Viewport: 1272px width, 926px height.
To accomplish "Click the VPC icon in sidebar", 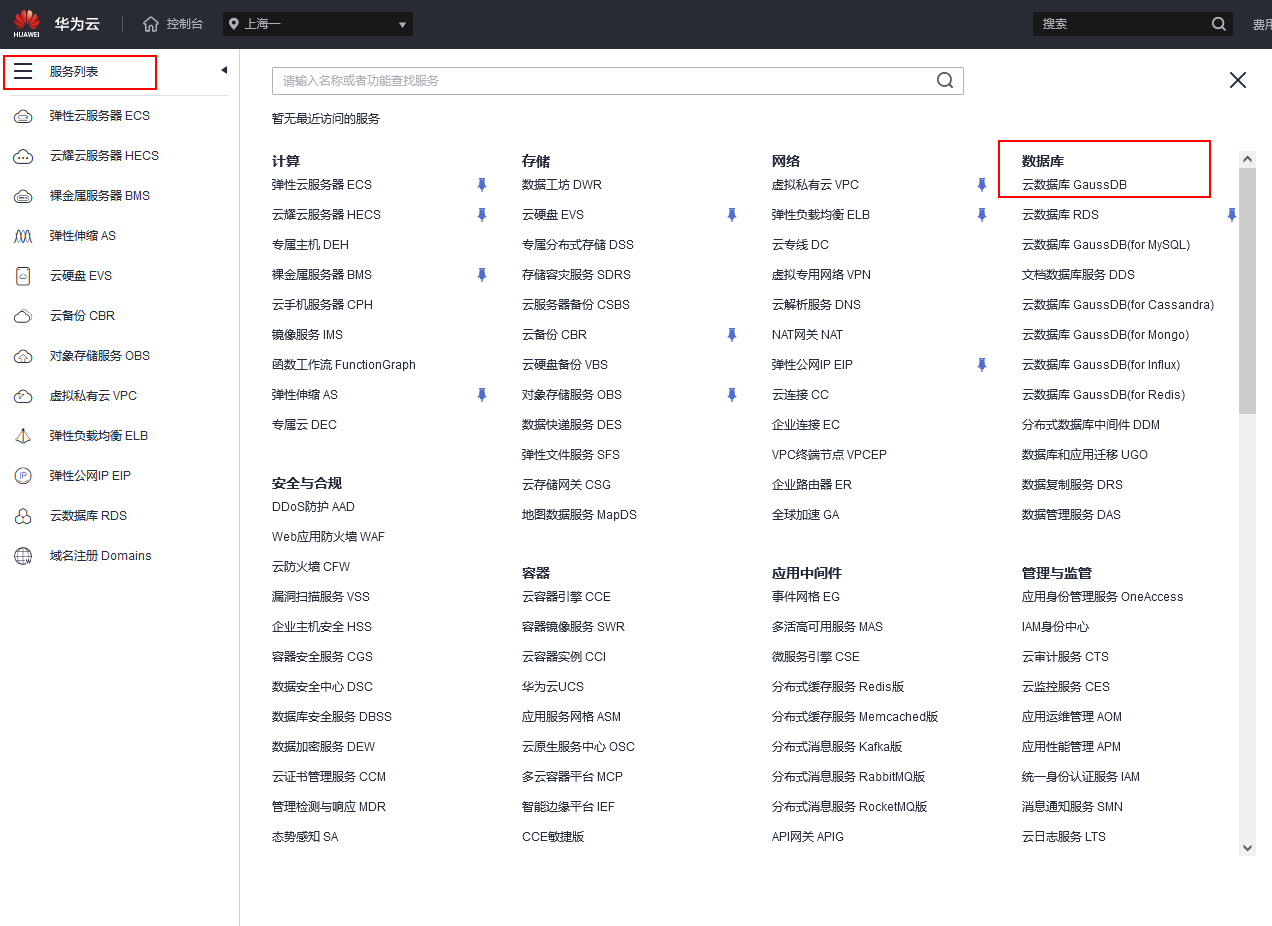I will pos(23,396).
